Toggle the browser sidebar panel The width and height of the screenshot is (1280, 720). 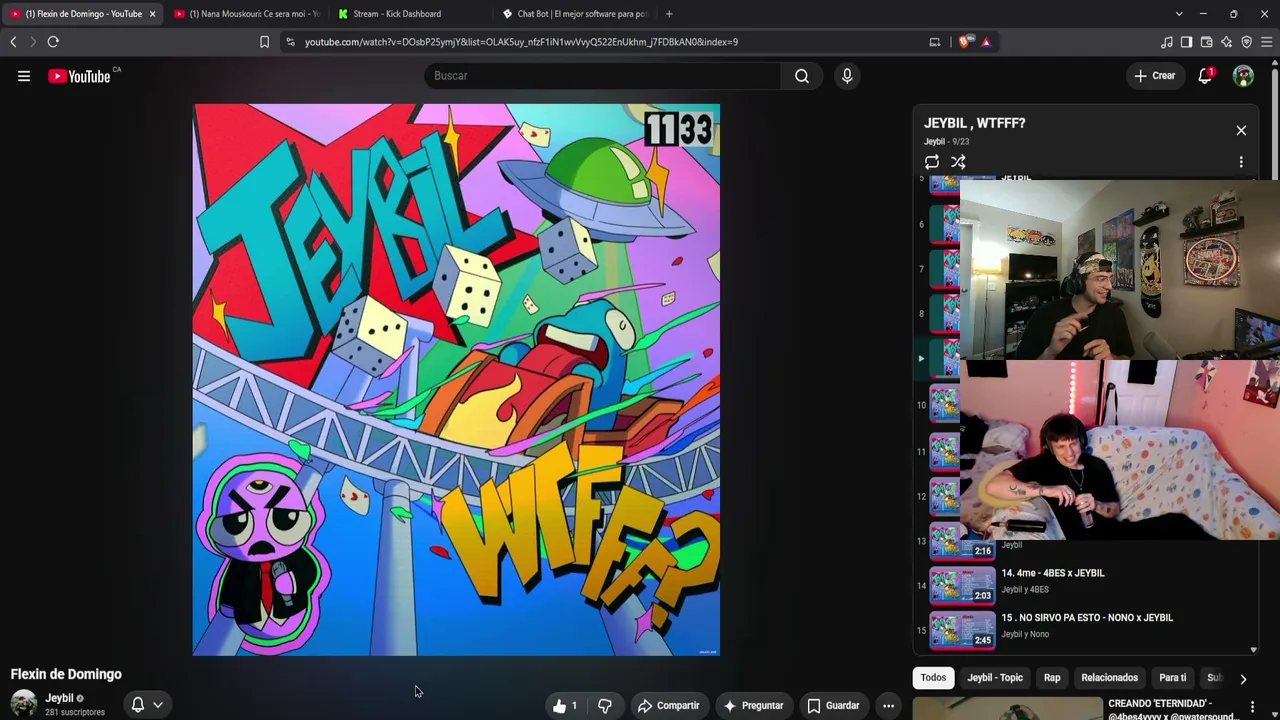click(1186, 42)
